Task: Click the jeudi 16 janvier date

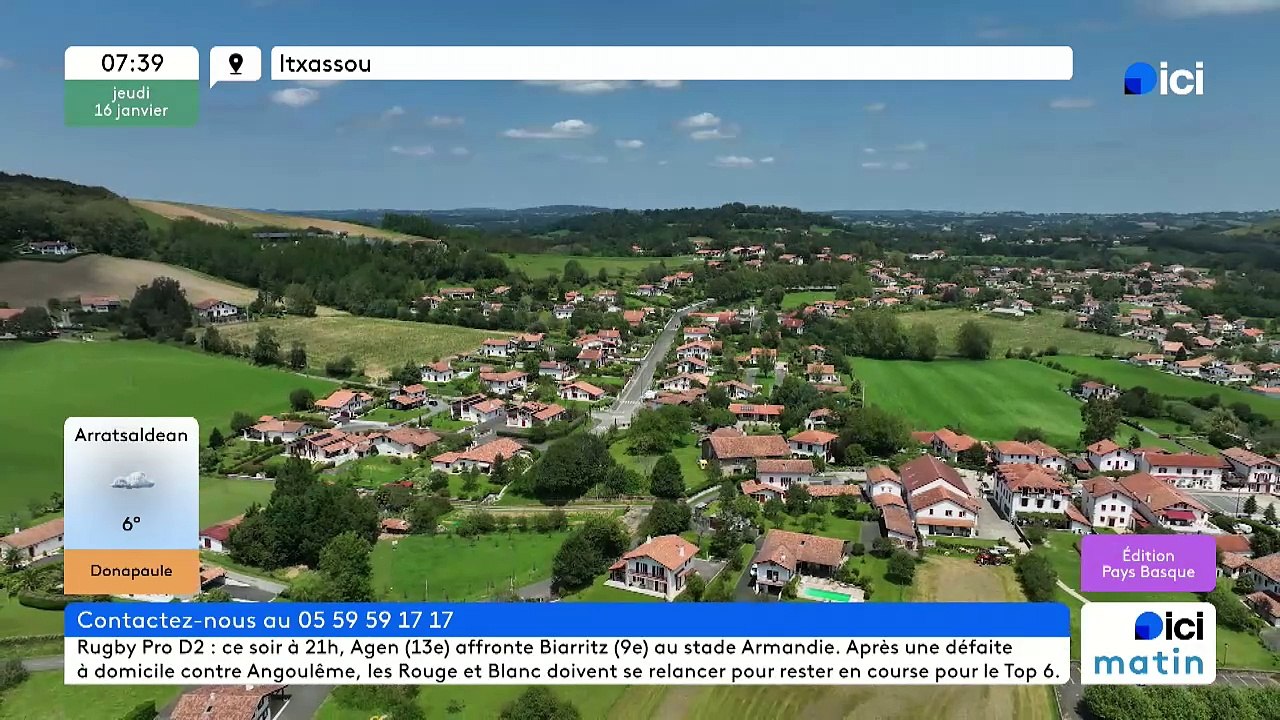Action: click(132, 102)
